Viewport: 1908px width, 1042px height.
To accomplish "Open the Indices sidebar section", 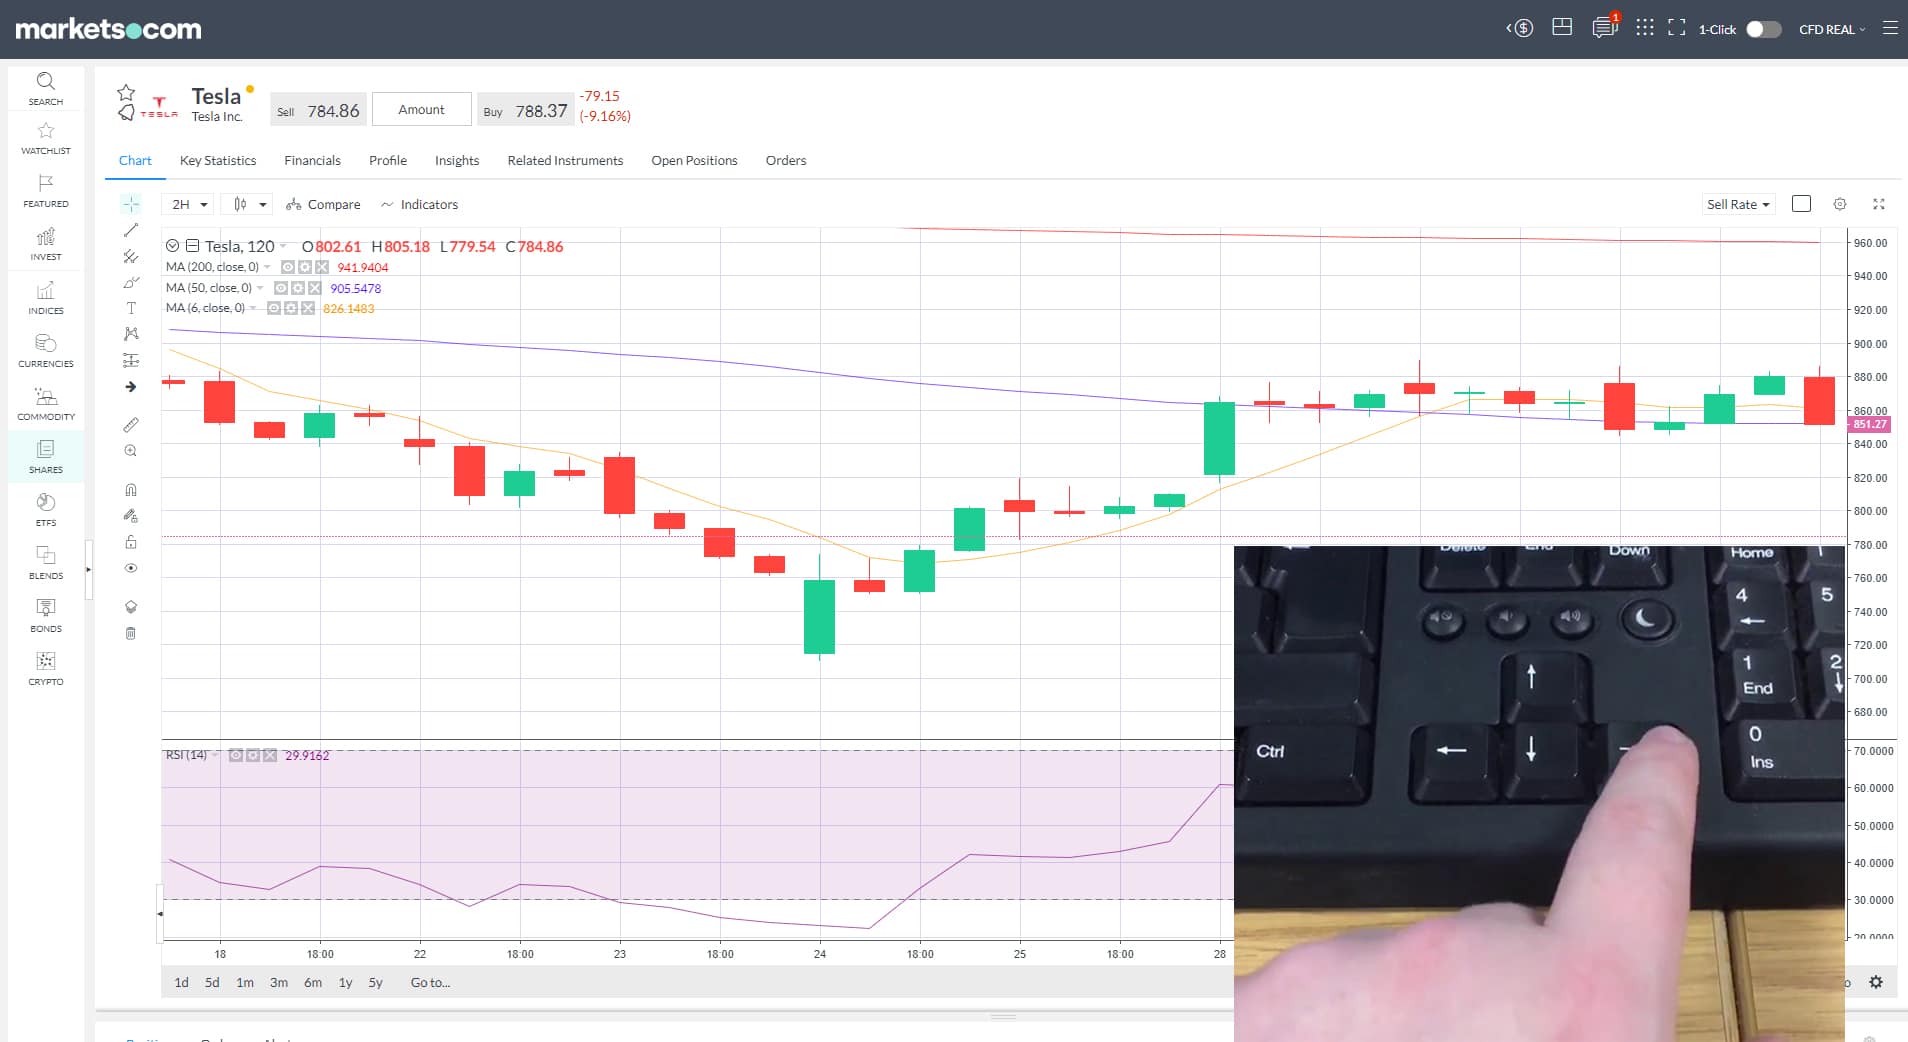I will click(x=45, y=298).
